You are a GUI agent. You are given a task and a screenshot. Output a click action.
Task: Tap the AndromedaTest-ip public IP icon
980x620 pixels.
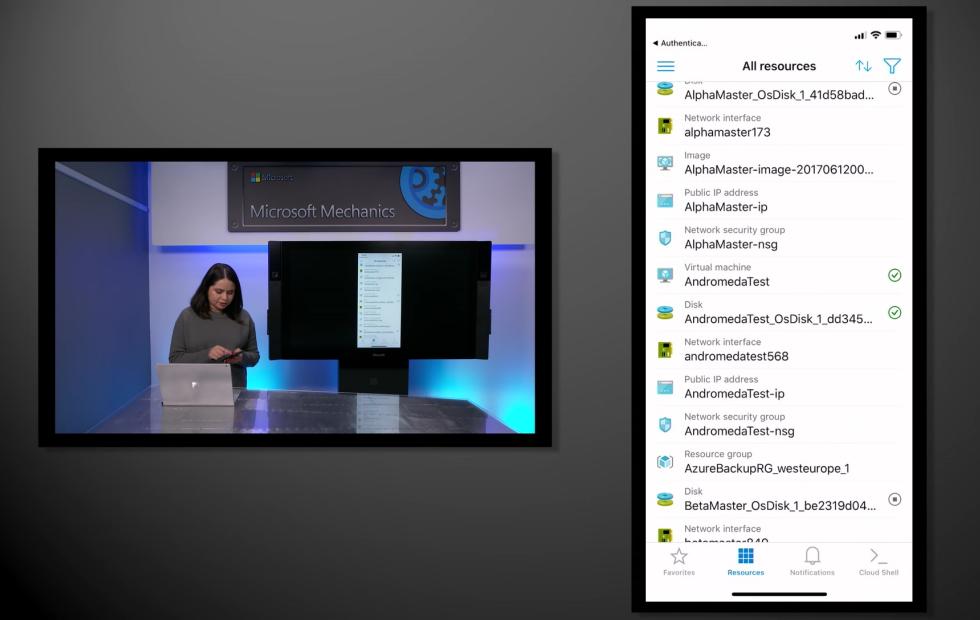665,387
